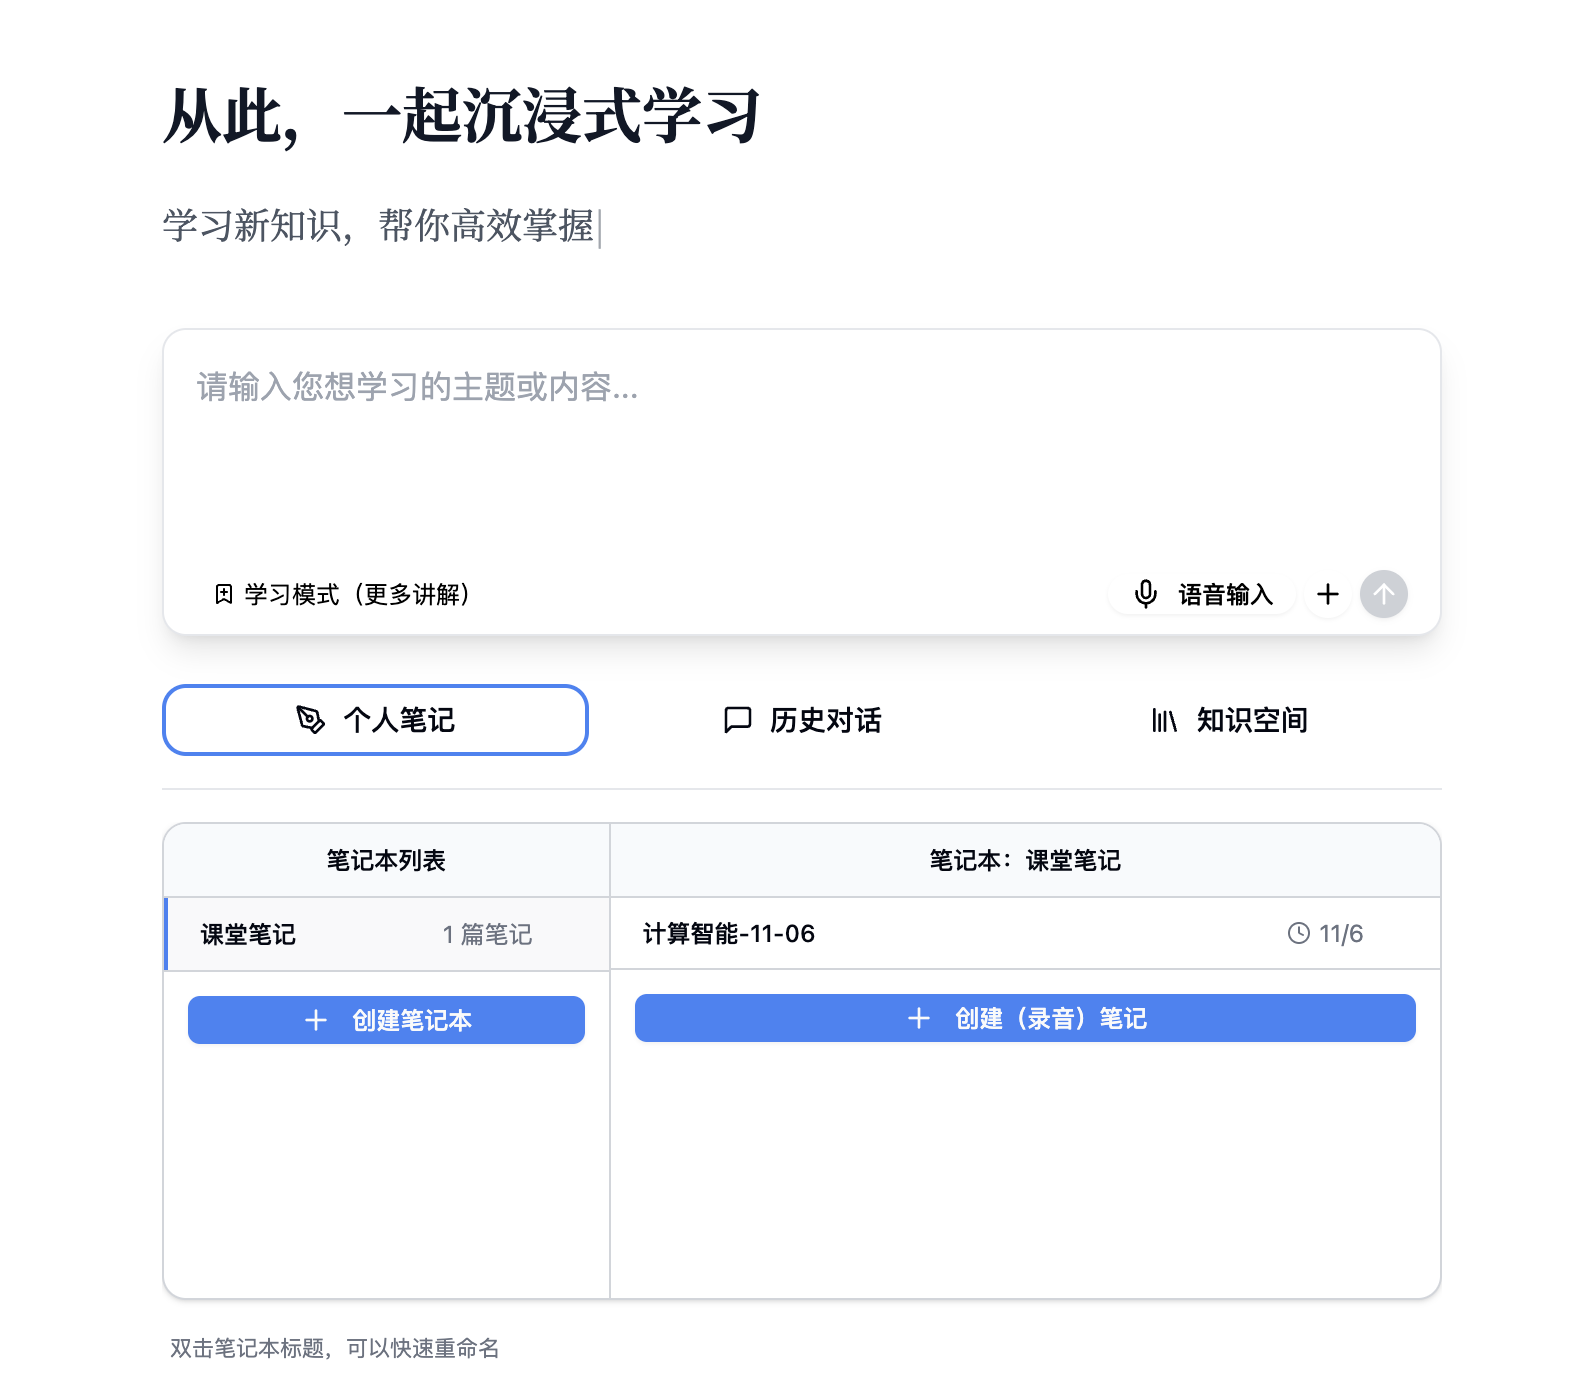The image size is (1572, 1400).
Task: Click the microphone icon for 语音输入
Action: point(1146,593)
